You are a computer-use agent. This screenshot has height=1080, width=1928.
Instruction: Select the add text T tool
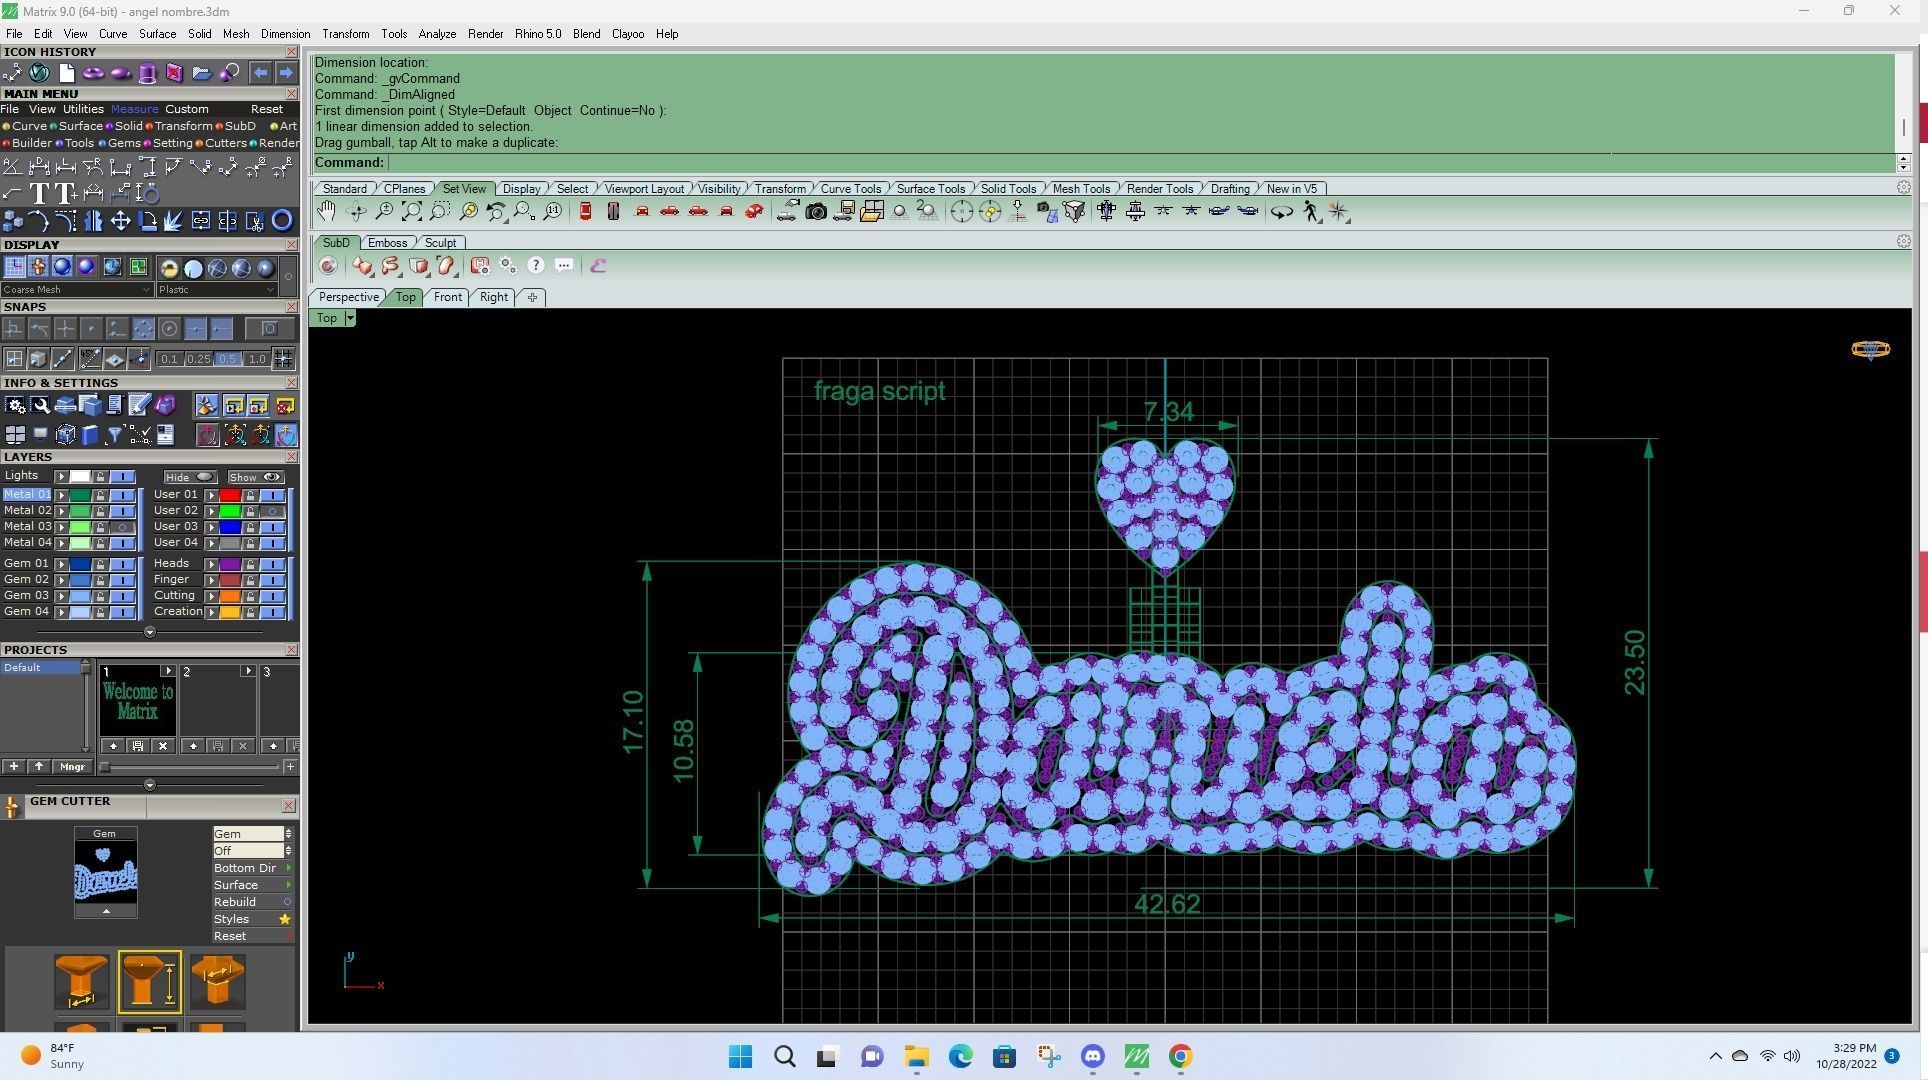[x=39, y=193]
